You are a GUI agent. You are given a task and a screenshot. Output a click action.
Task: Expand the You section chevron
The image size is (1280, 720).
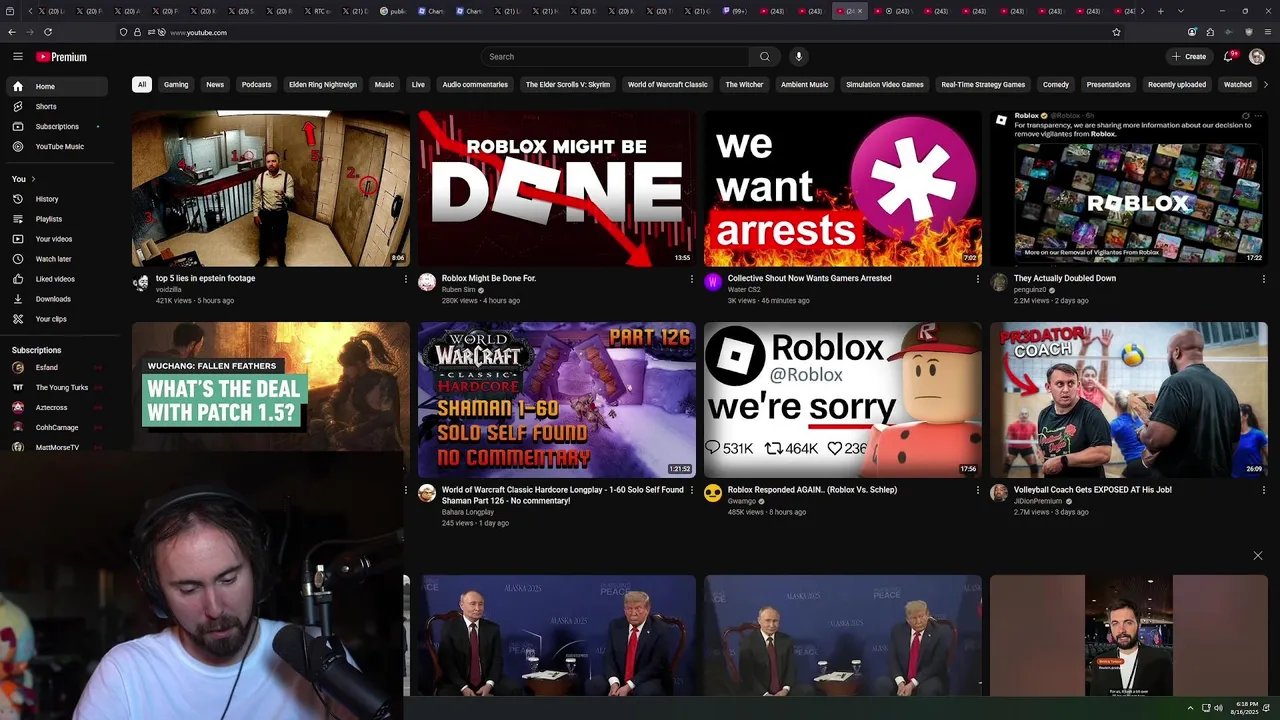click(33, 179)
